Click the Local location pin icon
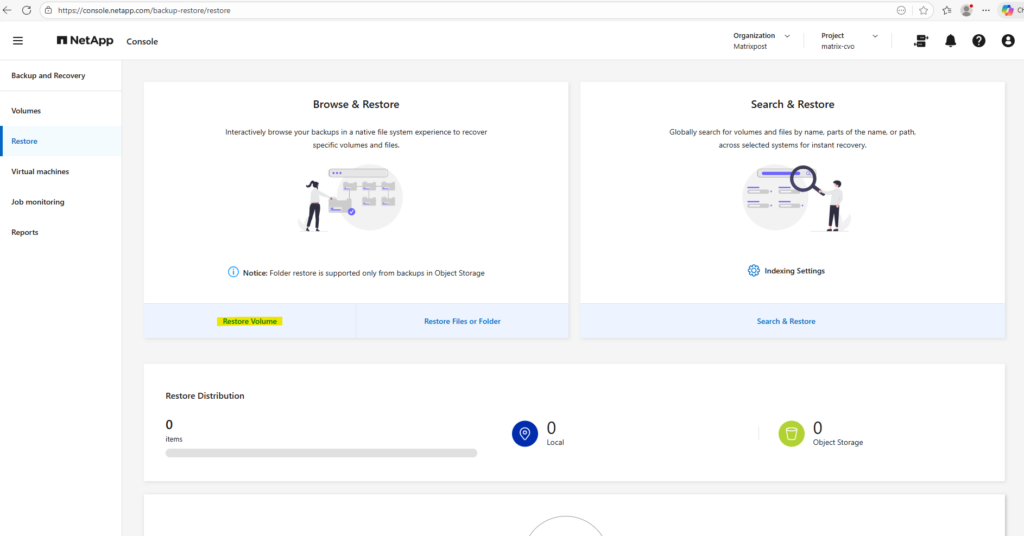Viewport: 1024px width, 536px height. (525, 434)
